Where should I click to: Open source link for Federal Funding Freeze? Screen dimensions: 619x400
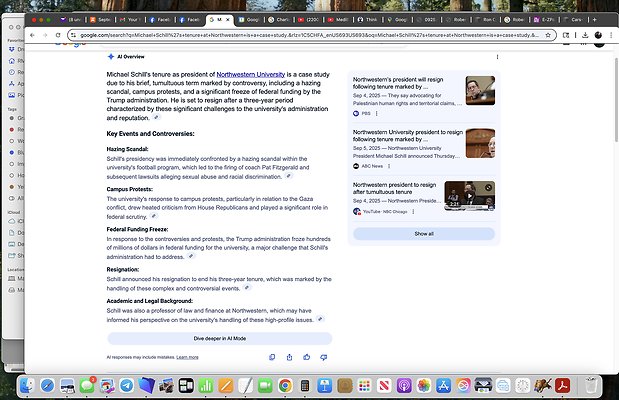191,256
